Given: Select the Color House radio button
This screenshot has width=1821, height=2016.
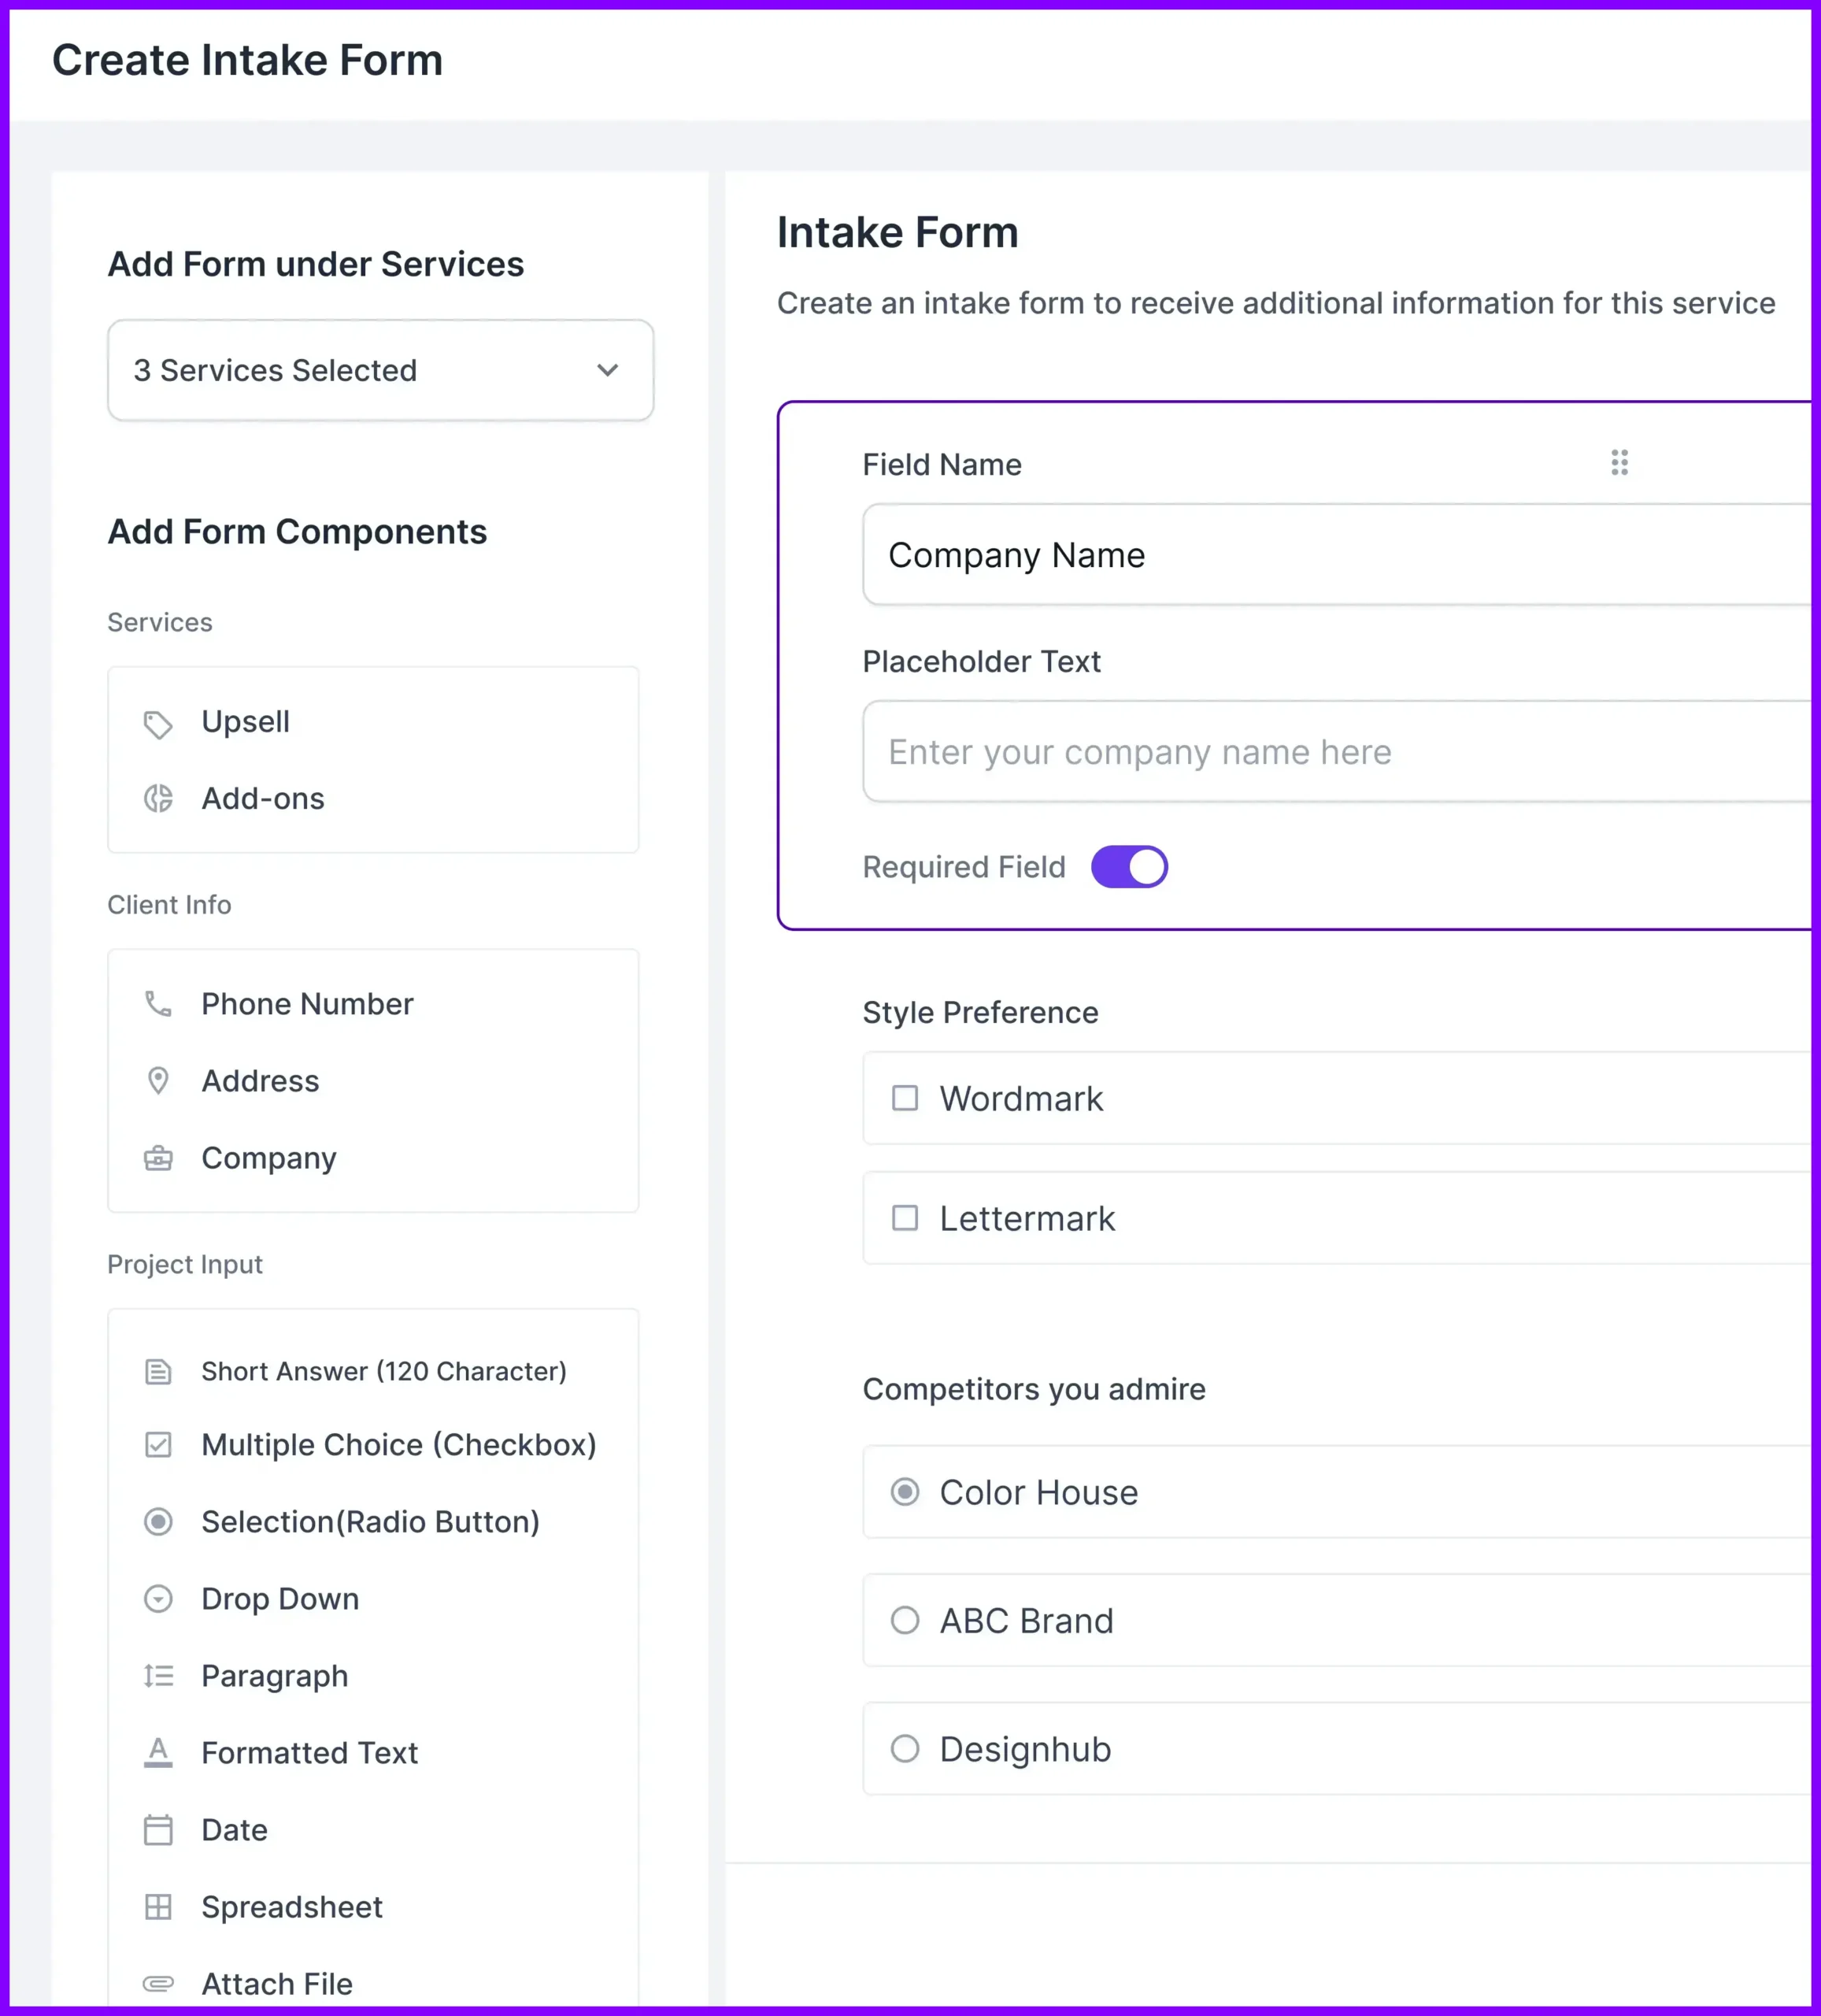Looking at the screenshot, I should tap(905, 1493).
